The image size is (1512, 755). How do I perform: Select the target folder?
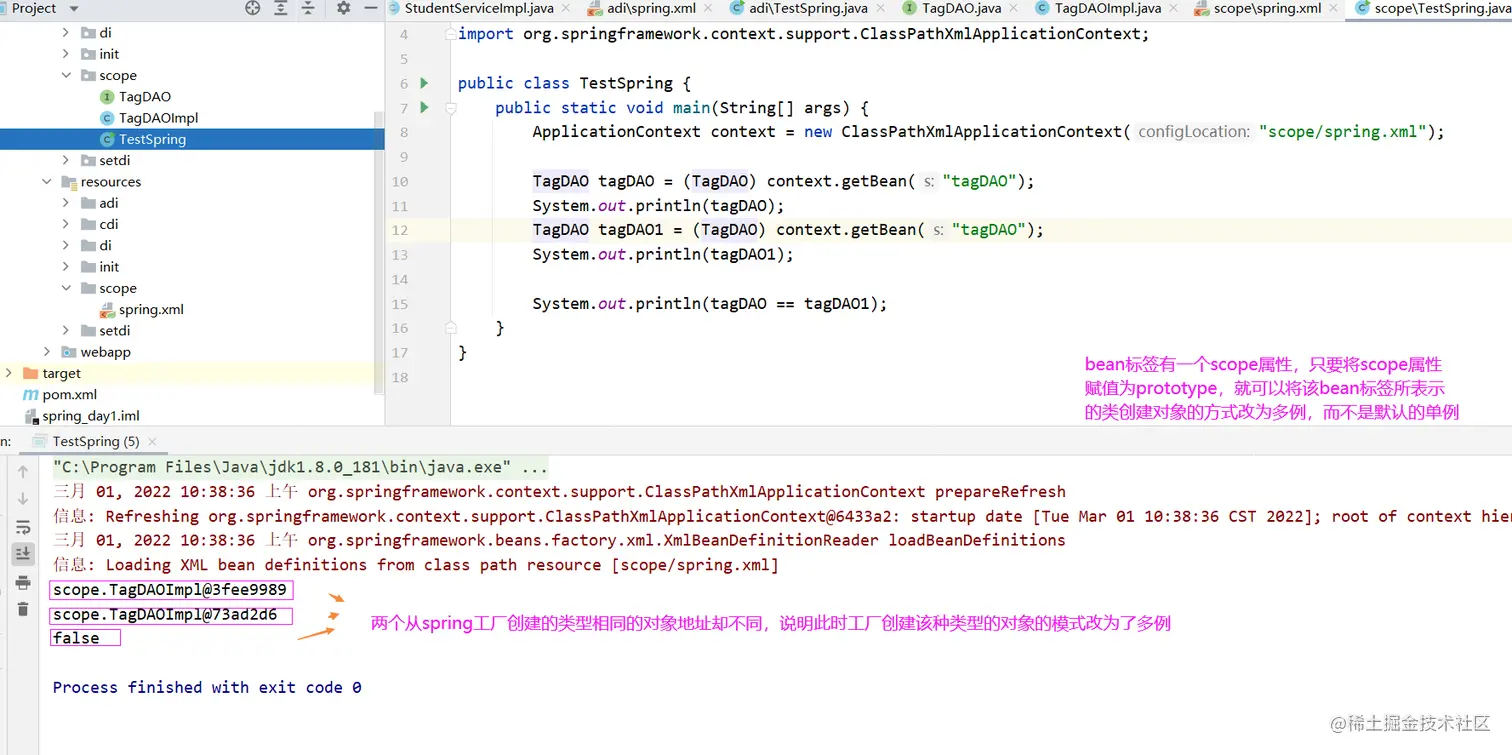61,373
